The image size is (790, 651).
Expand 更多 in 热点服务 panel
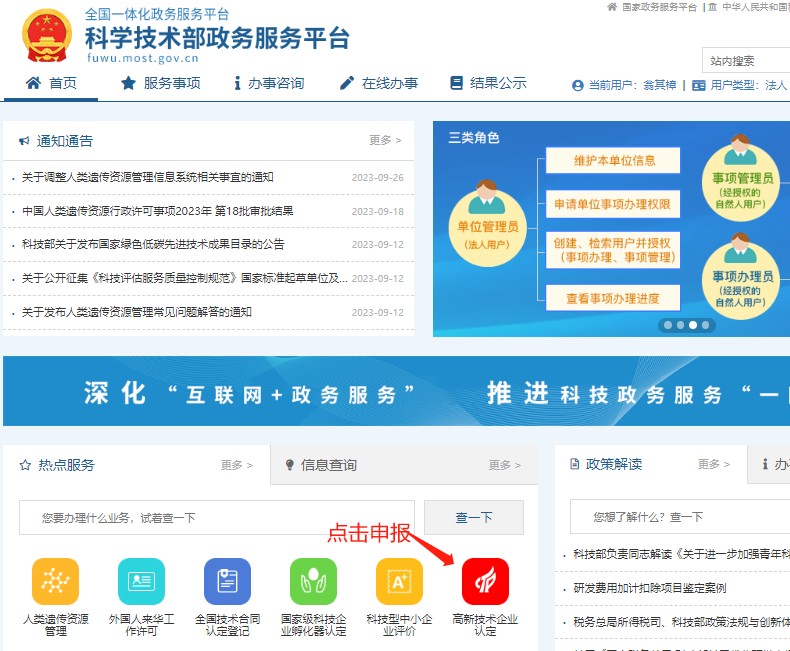click(x=237, y=465)
